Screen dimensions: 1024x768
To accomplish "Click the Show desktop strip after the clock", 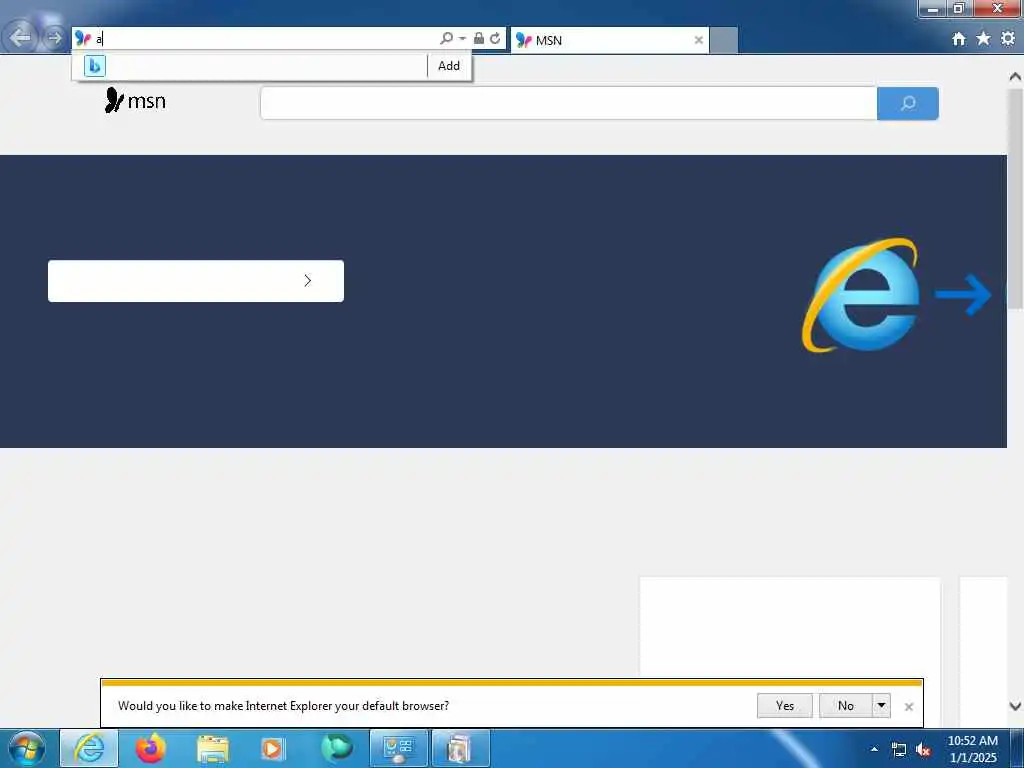I will pos(1017,748).
